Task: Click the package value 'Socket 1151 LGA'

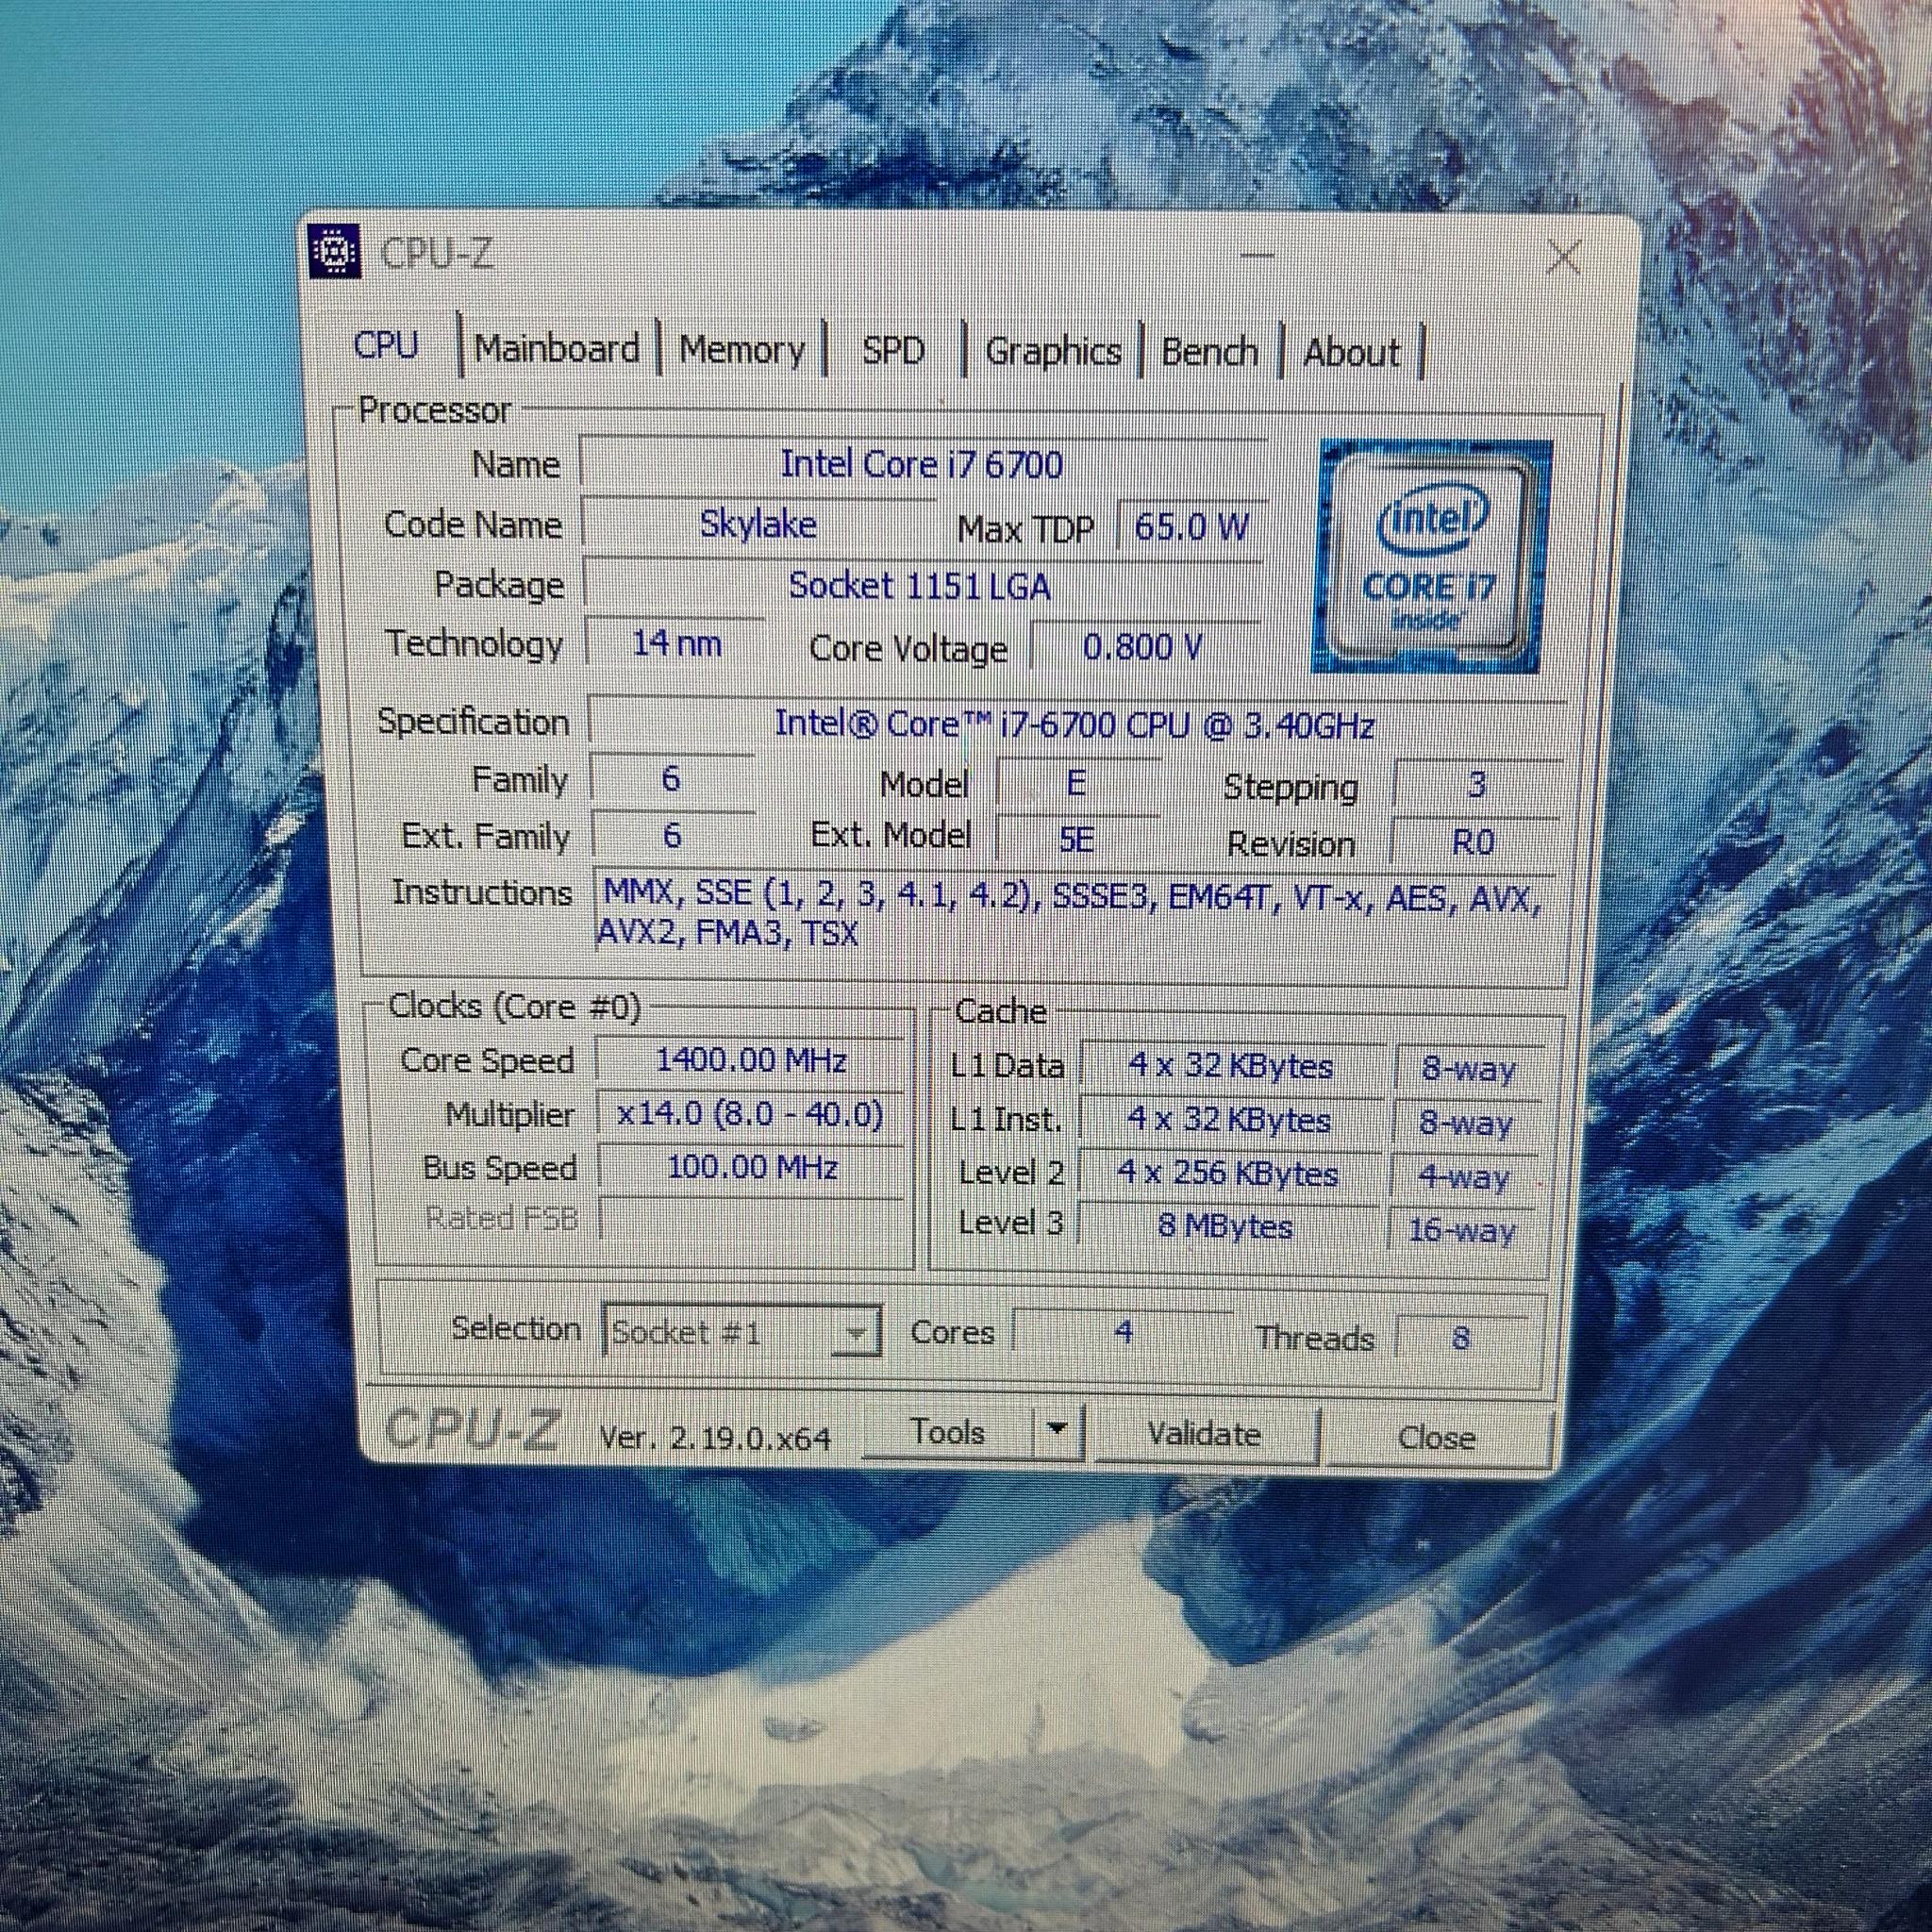Action: (920, 585)
